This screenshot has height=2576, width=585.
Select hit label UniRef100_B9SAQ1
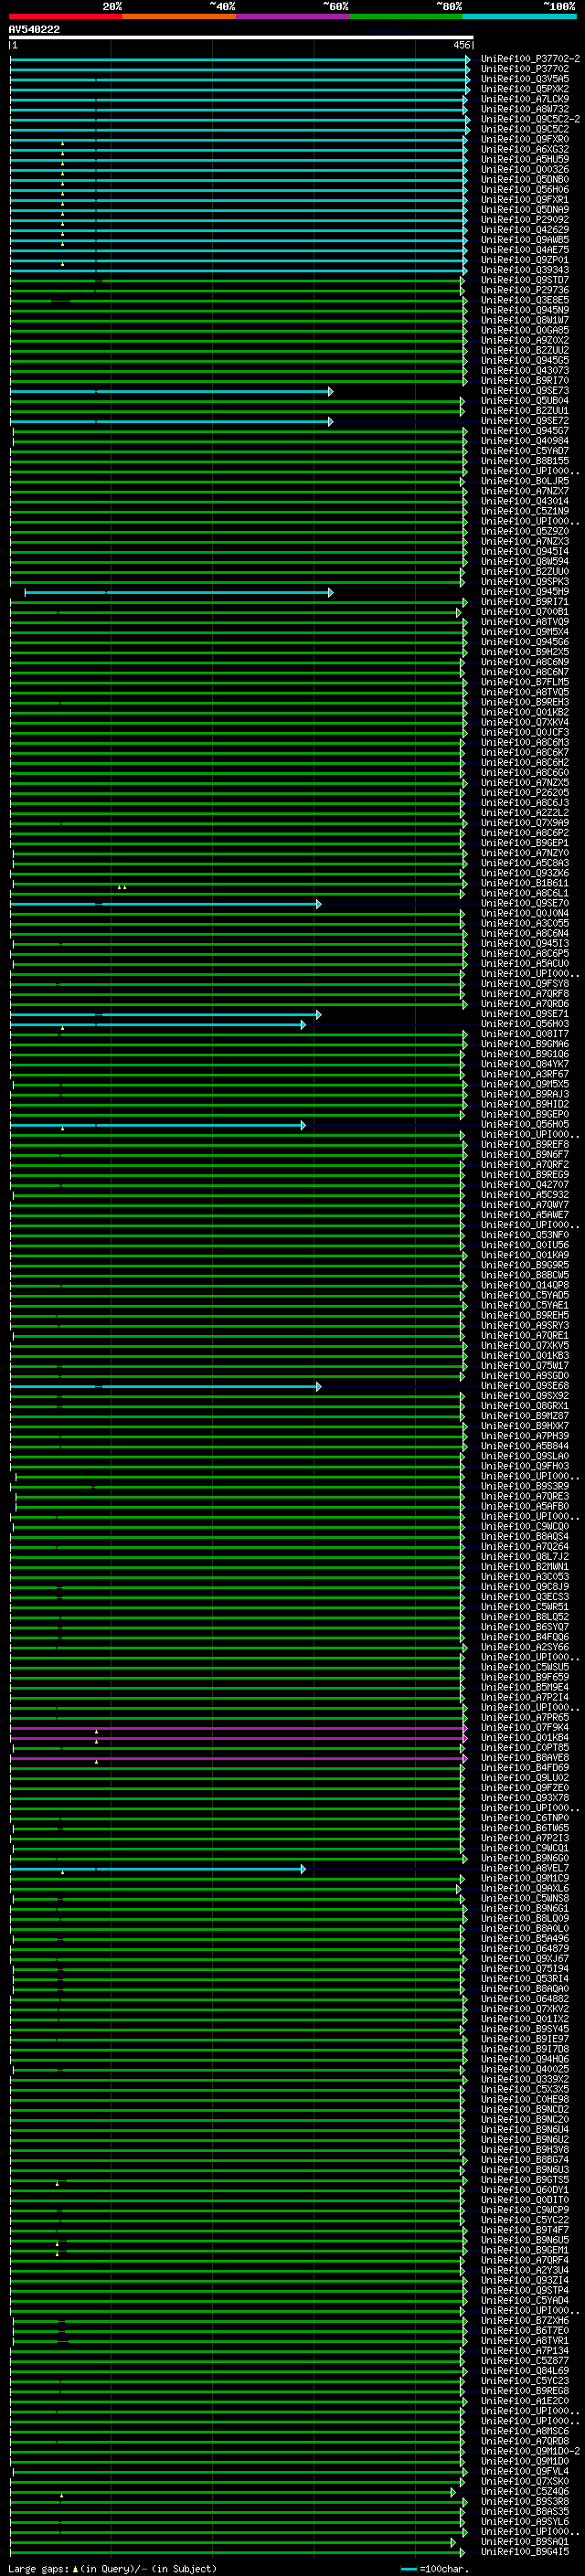tap(525, 2542)
